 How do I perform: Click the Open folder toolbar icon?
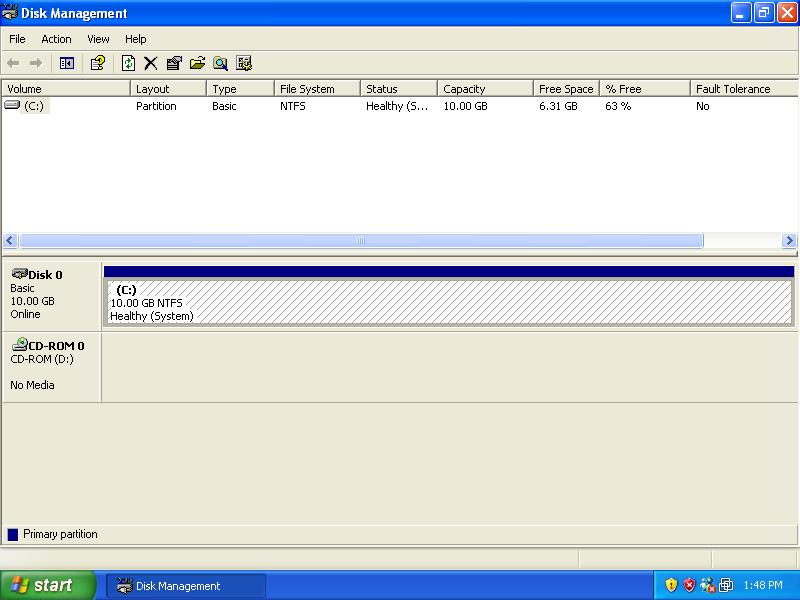point(197,63)
